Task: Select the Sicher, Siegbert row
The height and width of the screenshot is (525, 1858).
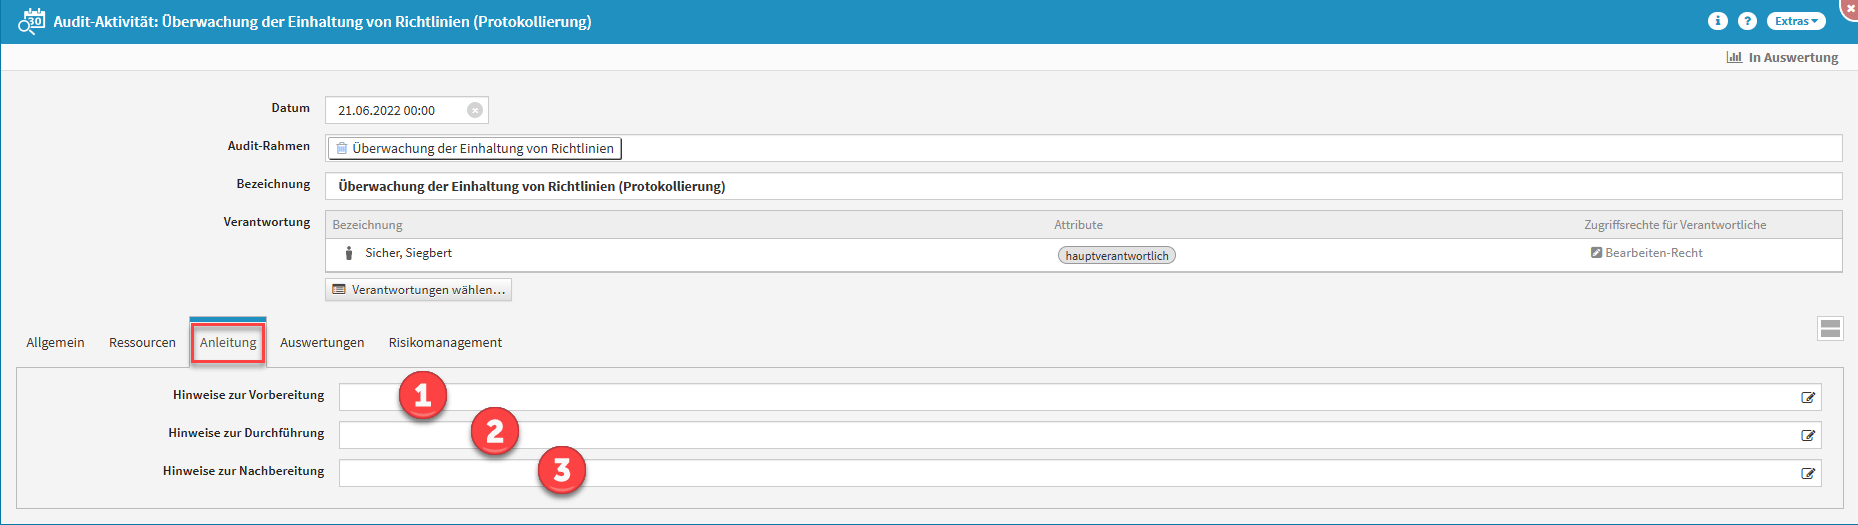Action: coord(1083,254)
